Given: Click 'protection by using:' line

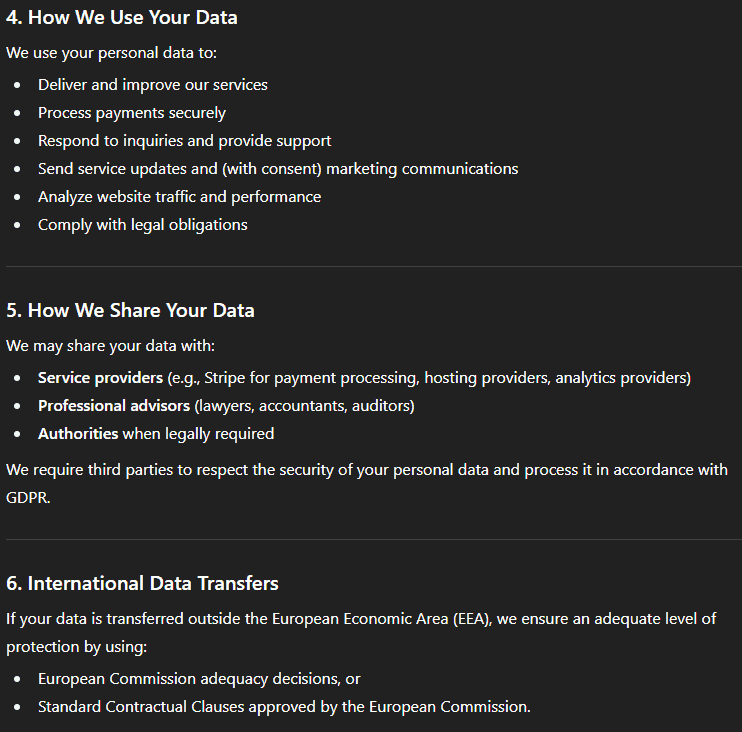Looking at the screenshot, I should [76, 646].
